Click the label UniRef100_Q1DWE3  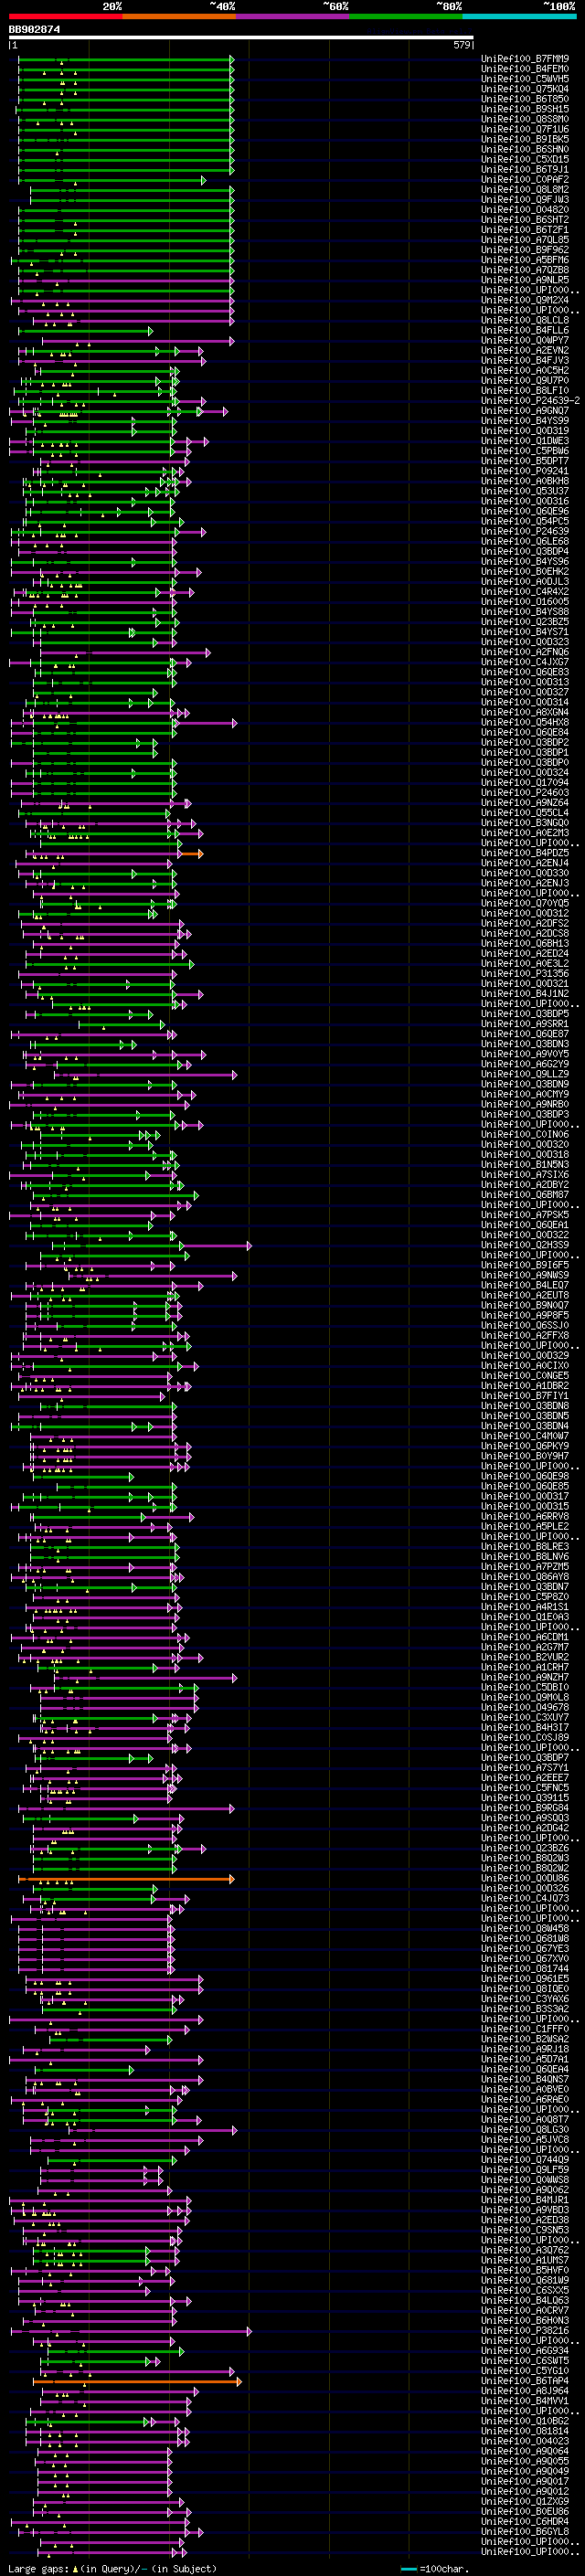pyautogui.click(x=525, y=441)
